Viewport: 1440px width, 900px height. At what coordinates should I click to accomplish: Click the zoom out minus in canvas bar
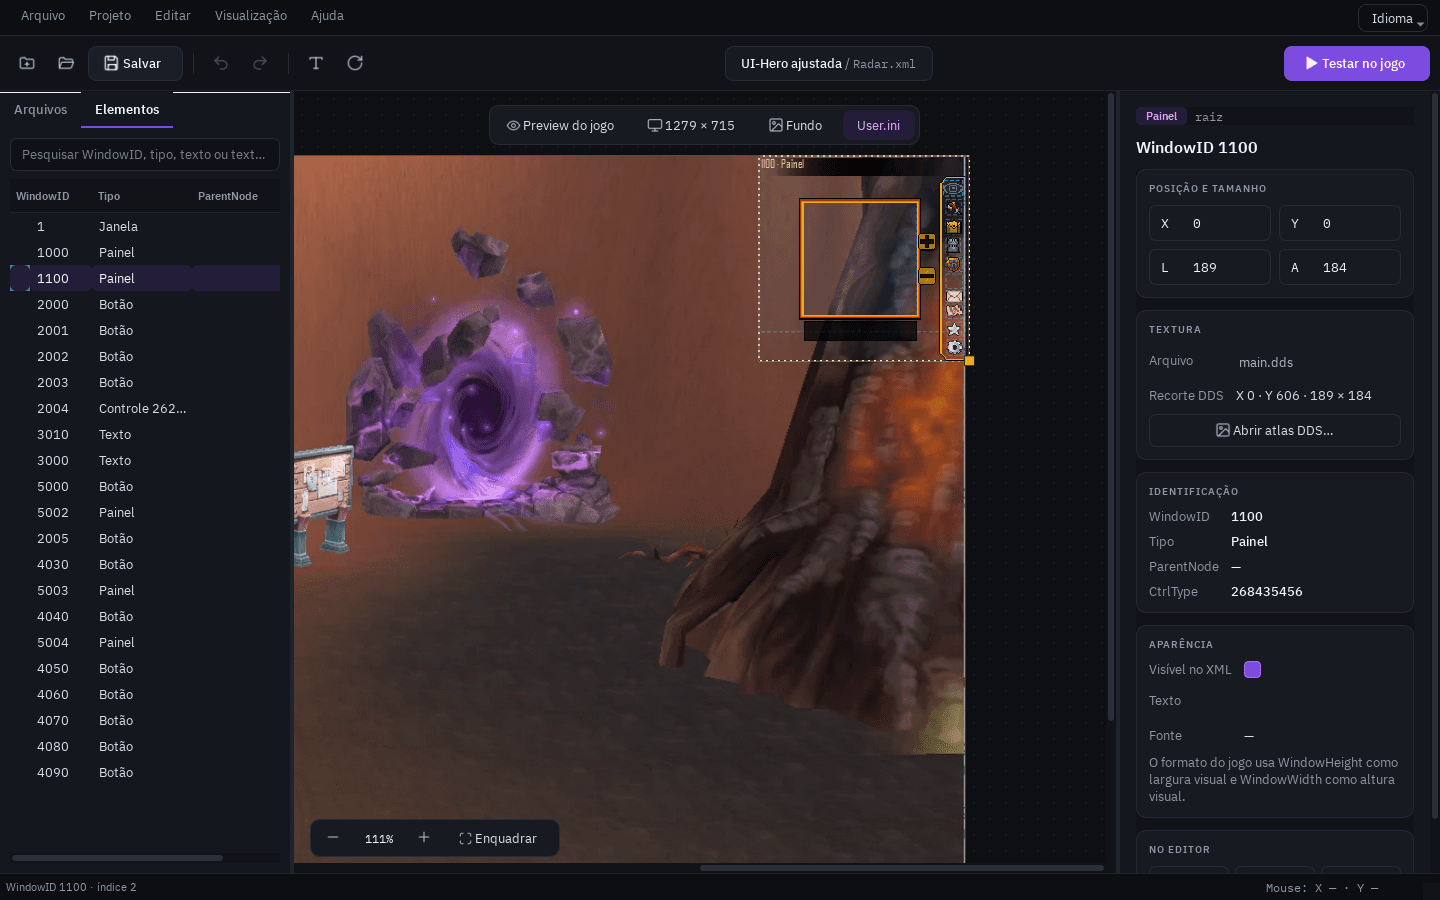tap(333, 838)
